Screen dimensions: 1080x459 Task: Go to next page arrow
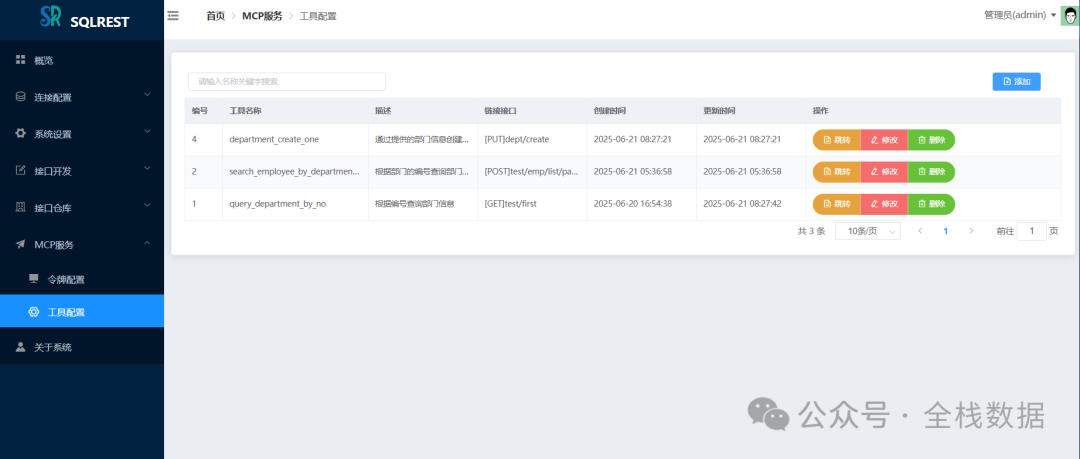(971, 231)
